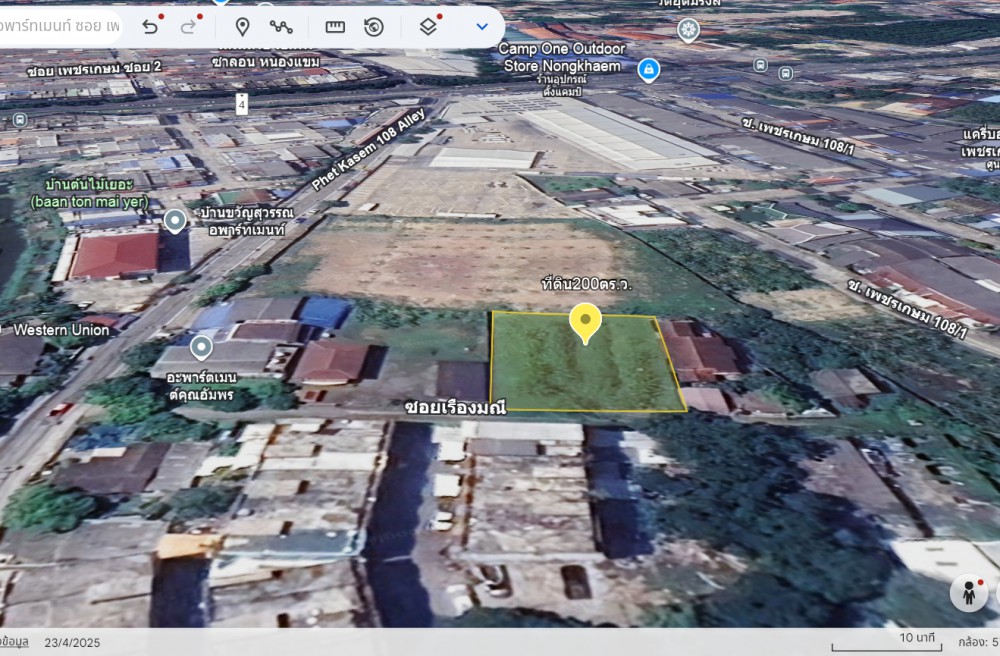Image resolution: width=1000 pixels, height=656 pixels.
Task: Click the temple icon at top right
Action: [x=688, y=30]
